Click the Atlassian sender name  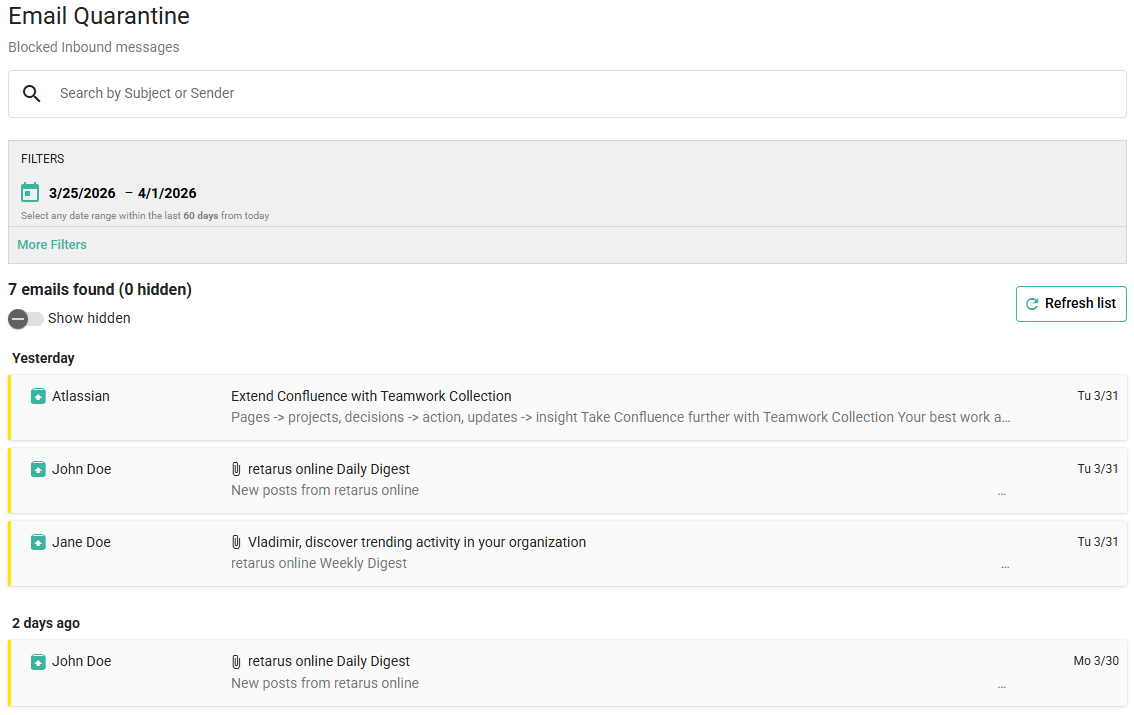point(81,396)
